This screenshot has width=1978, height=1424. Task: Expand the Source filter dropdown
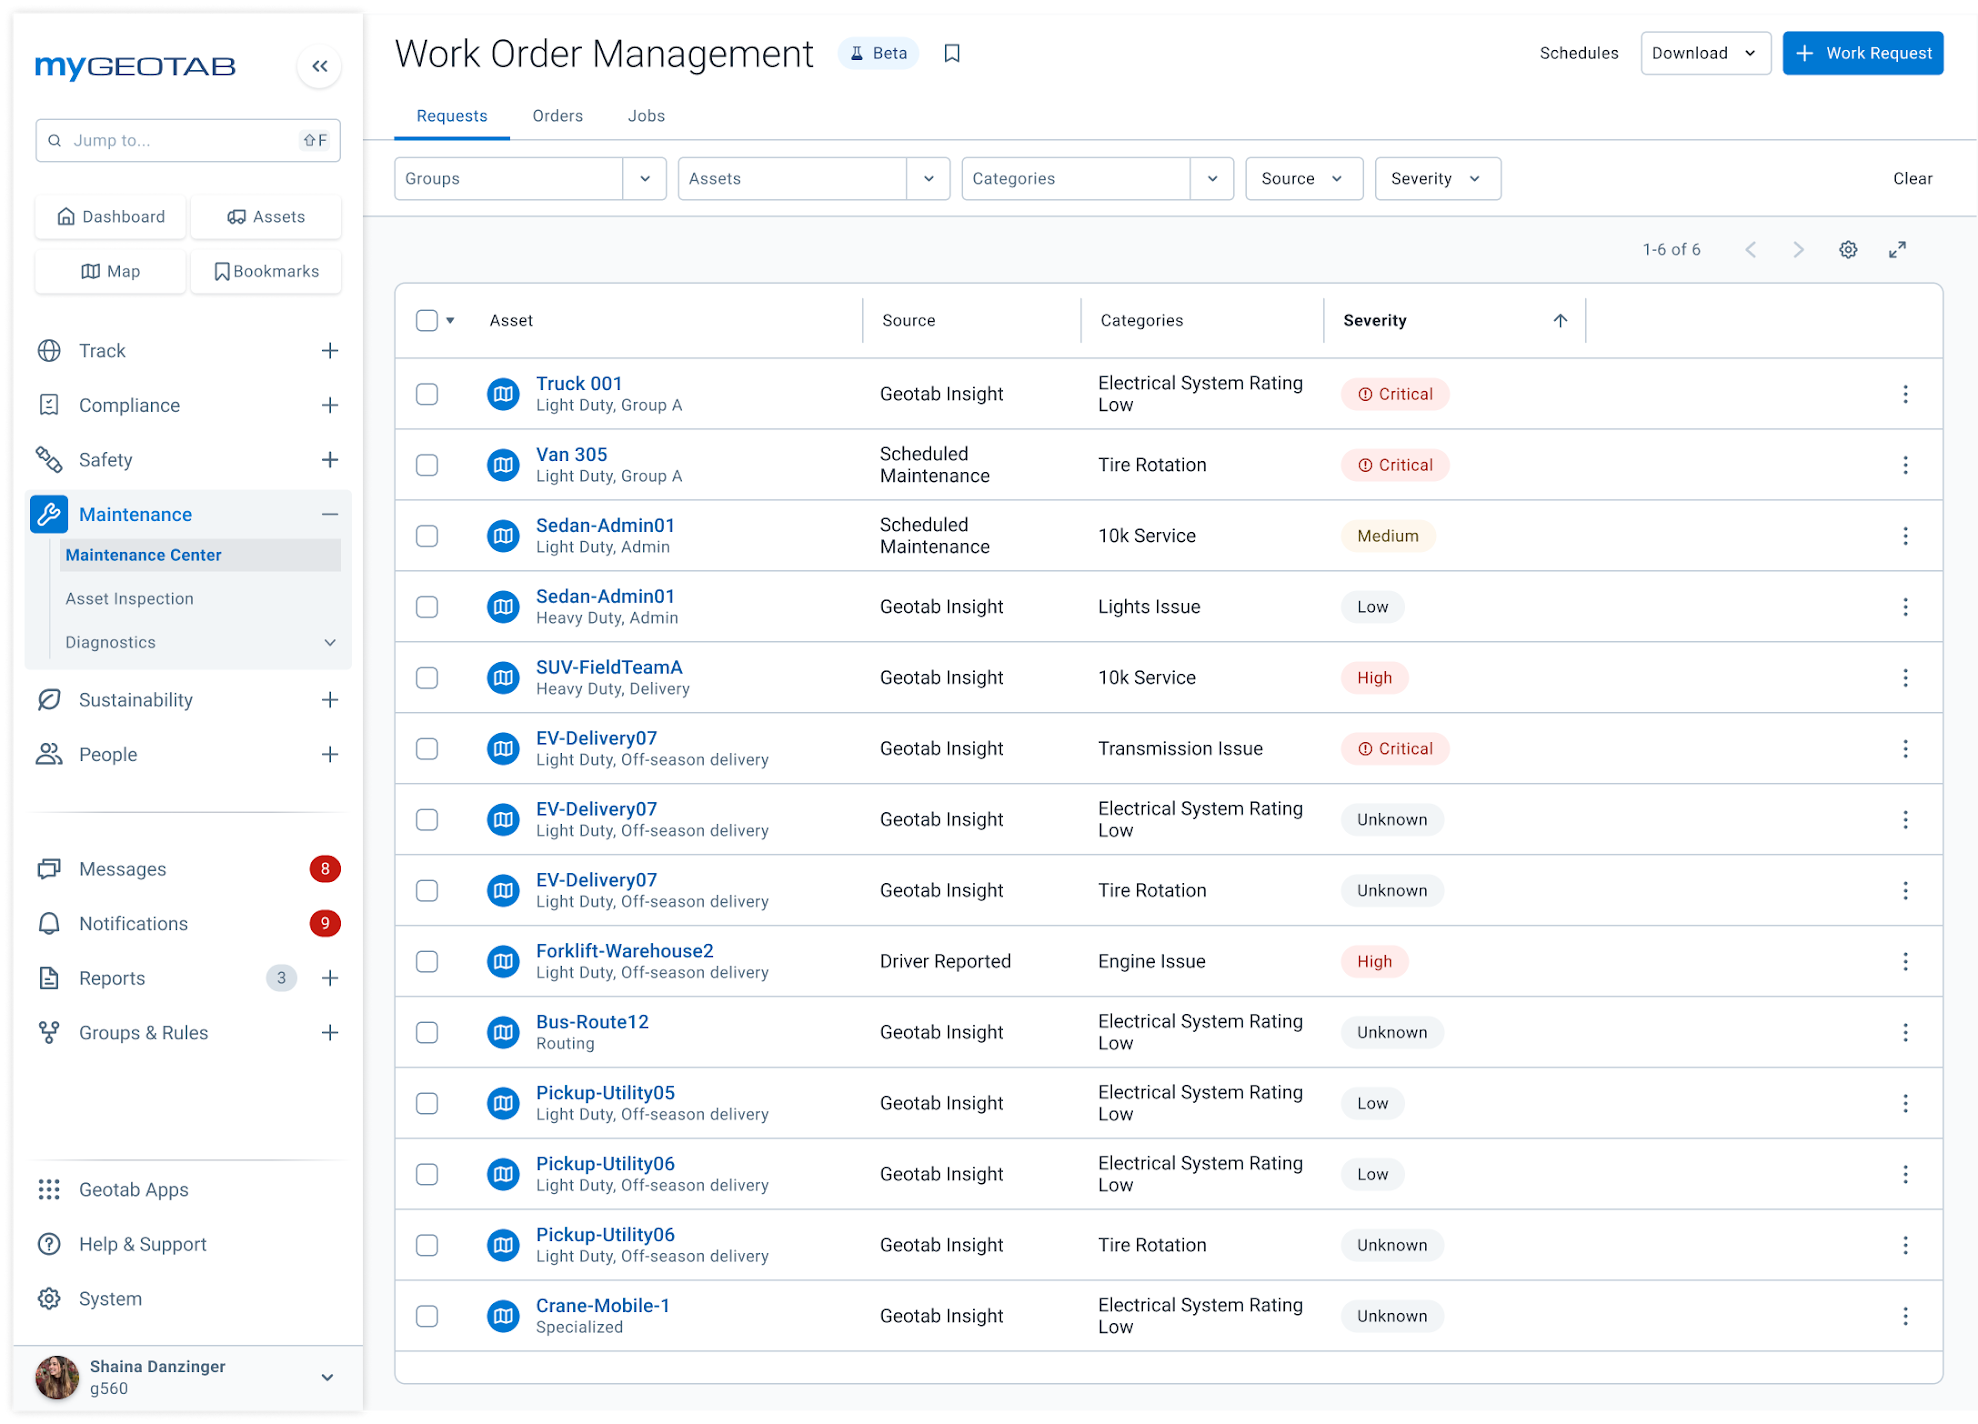pos(1303,178)
